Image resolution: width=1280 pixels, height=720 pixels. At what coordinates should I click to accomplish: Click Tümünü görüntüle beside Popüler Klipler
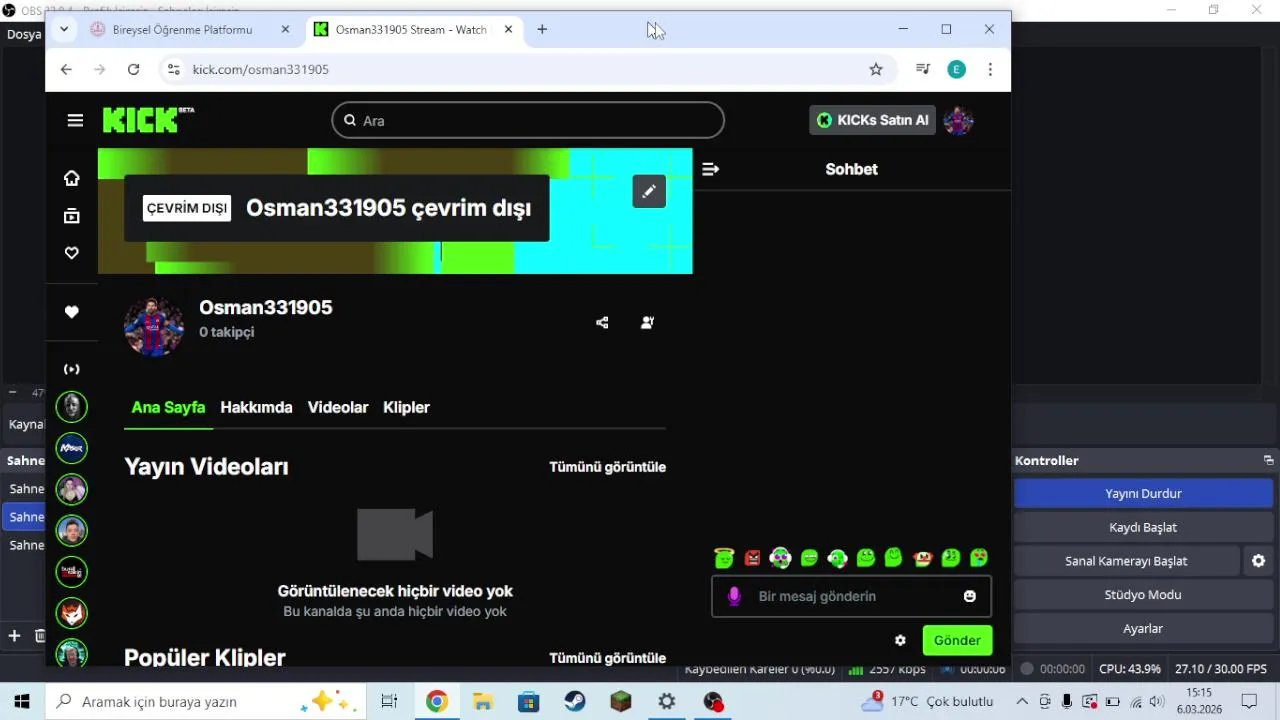[x=607, y=658]
